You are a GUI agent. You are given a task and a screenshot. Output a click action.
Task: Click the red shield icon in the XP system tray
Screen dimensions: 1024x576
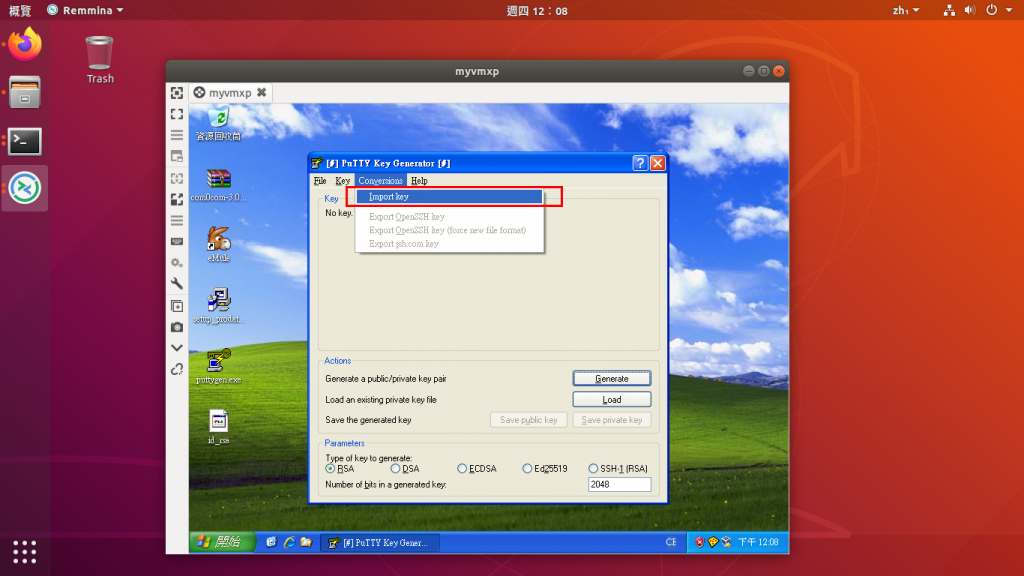point(699,543)
